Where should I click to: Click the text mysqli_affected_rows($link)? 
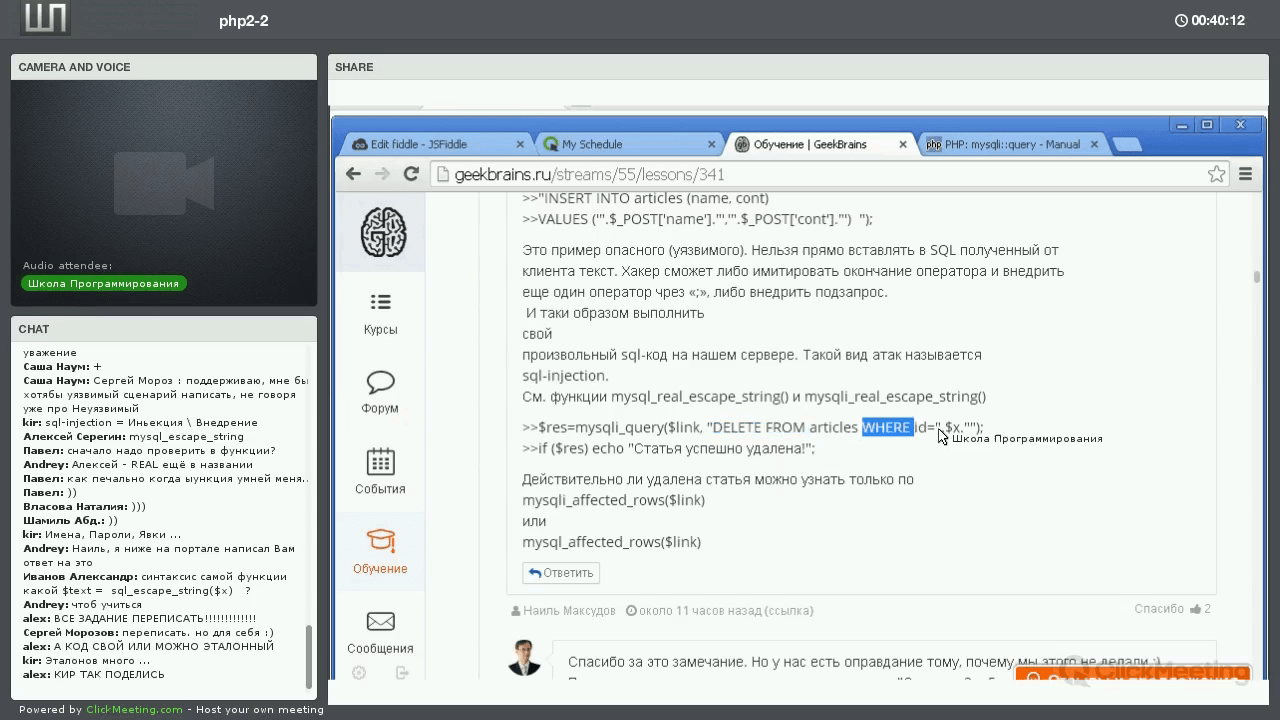pyautogui.click(x=613, y=500)
